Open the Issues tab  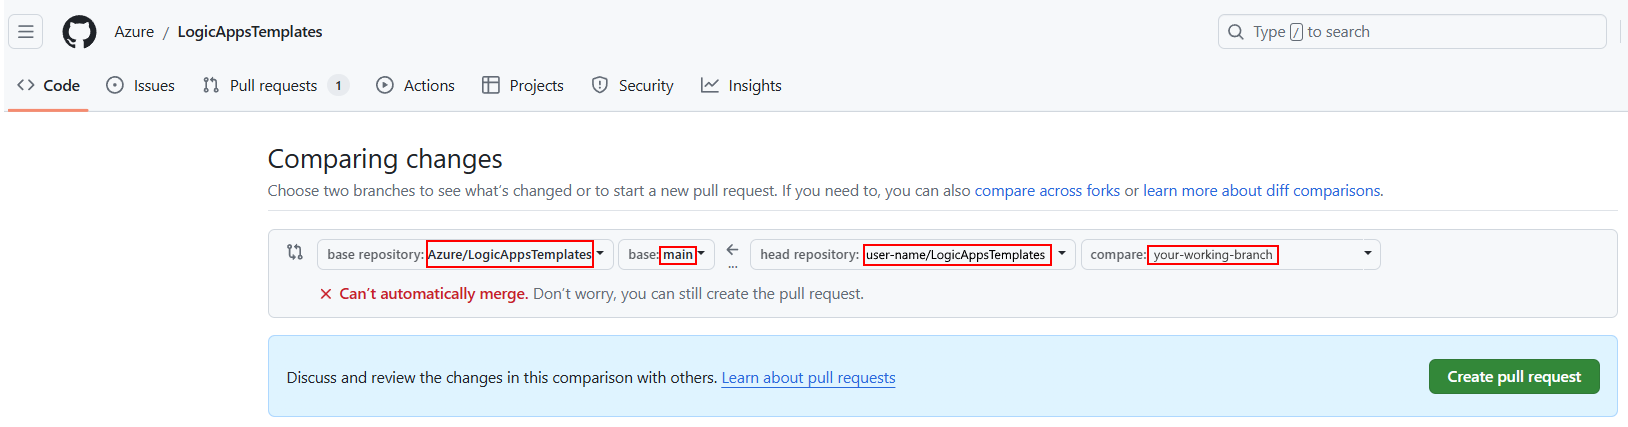(x=141, y=86)
